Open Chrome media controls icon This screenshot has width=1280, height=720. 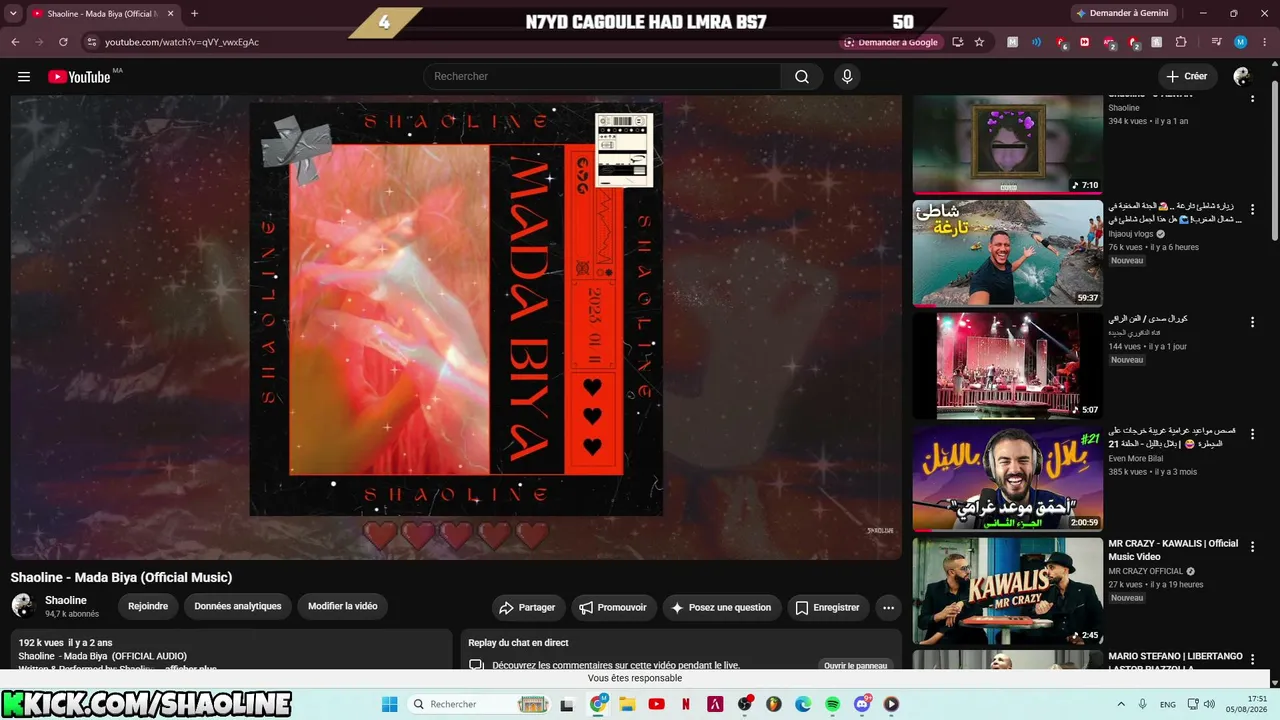[x=1216, y=42]
